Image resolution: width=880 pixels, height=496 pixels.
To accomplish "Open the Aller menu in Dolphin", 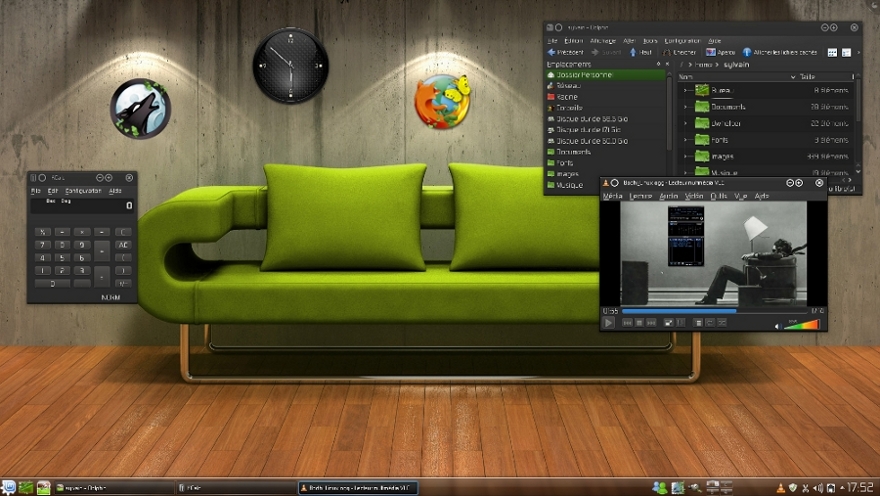I will pos(629,40).
